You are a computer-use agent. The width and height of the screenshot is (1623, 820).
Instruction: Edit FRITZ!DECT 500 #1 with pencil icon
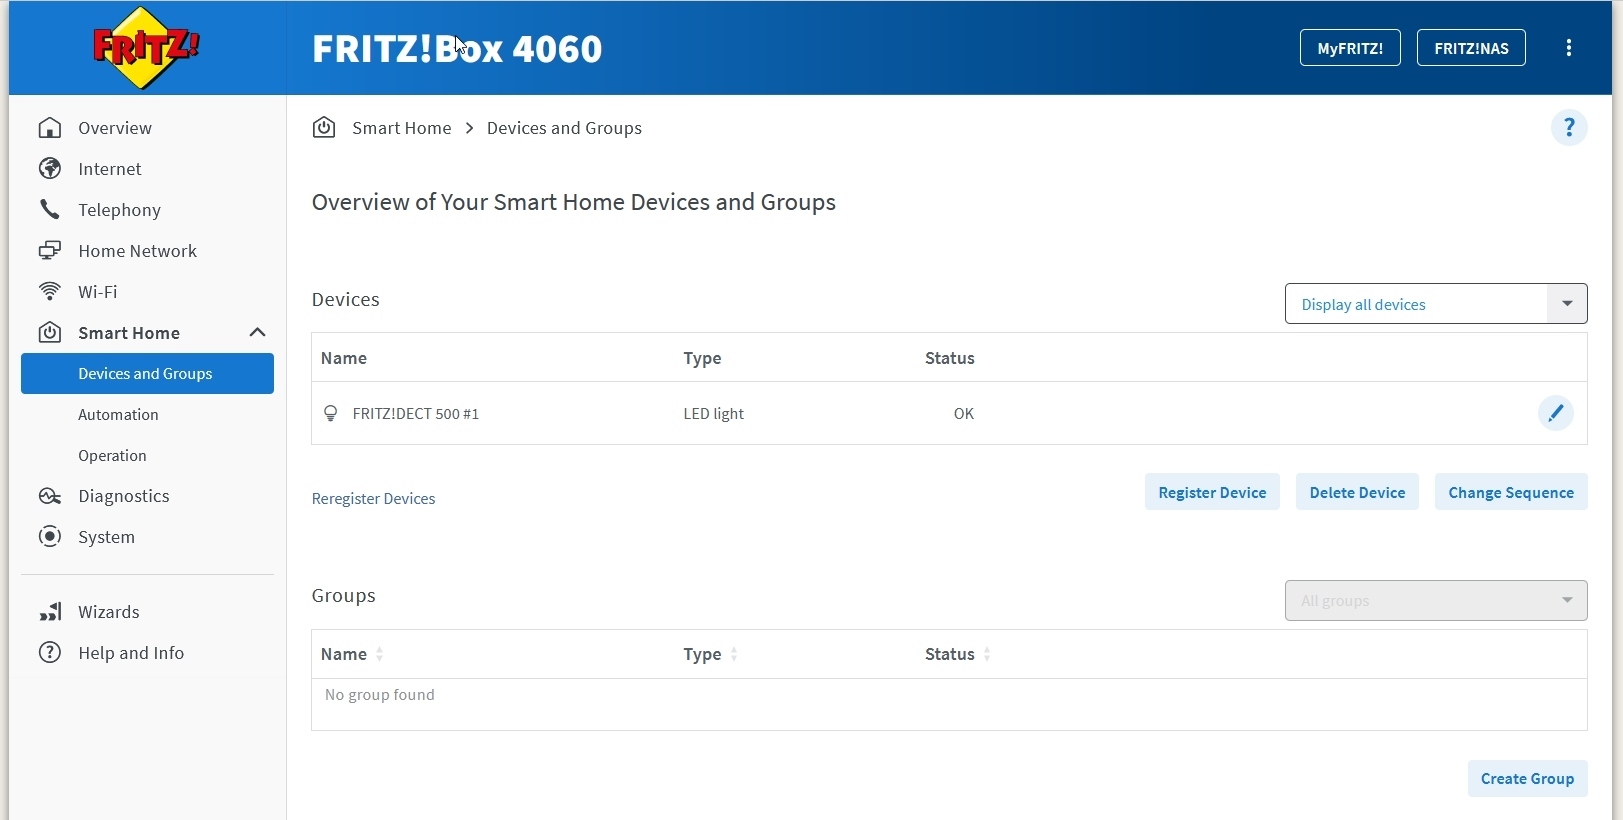click(1555, 413)
